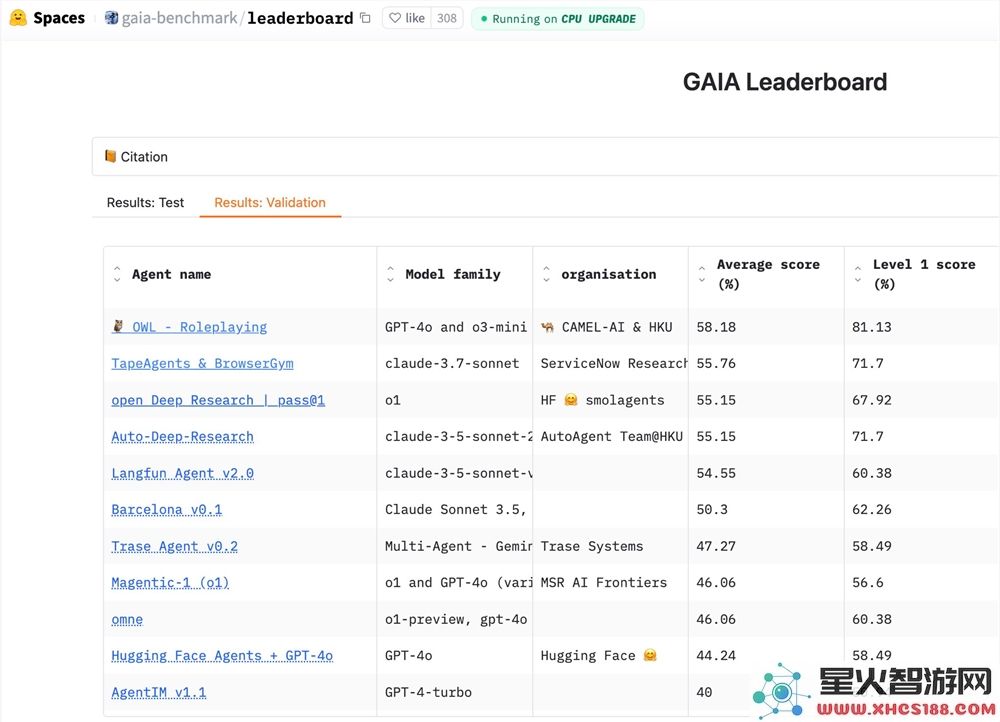The height and width of the screenshot is (722, 1000).
Task: Sort by the organisation column arrows
Action: (x=547, y=274)
